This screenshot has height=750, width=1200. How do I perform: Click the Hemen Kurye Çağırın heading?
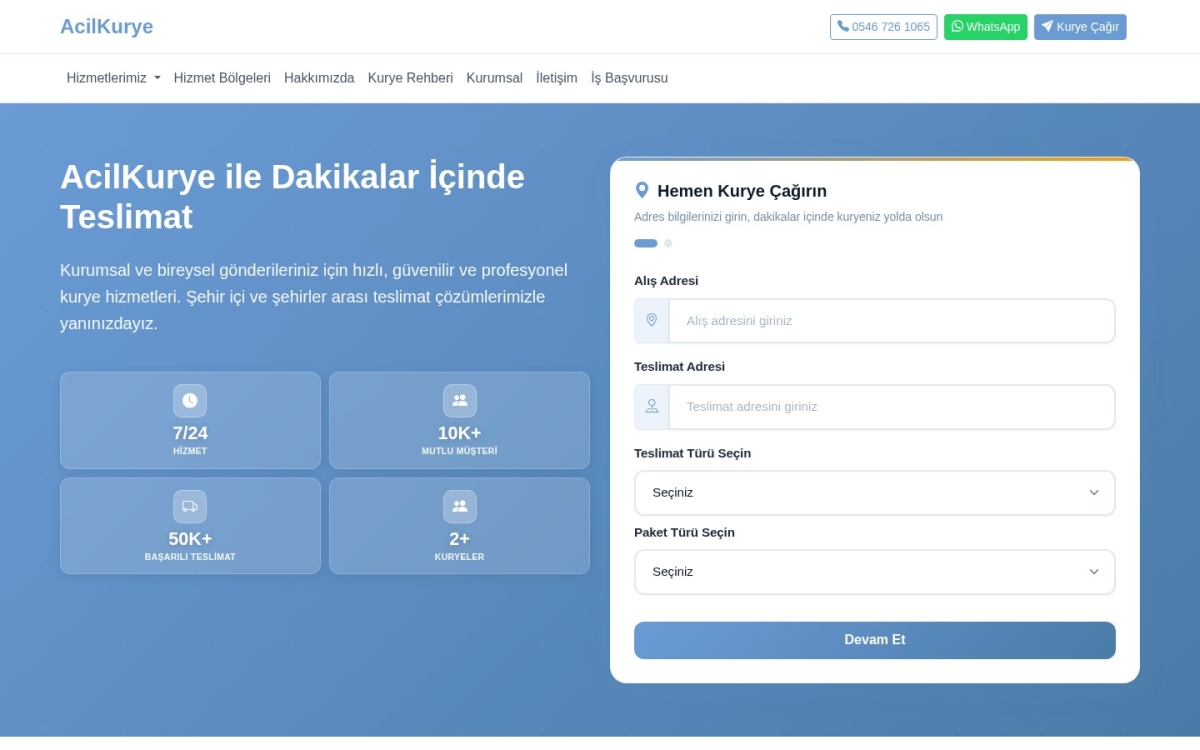[x=742, y=191]
